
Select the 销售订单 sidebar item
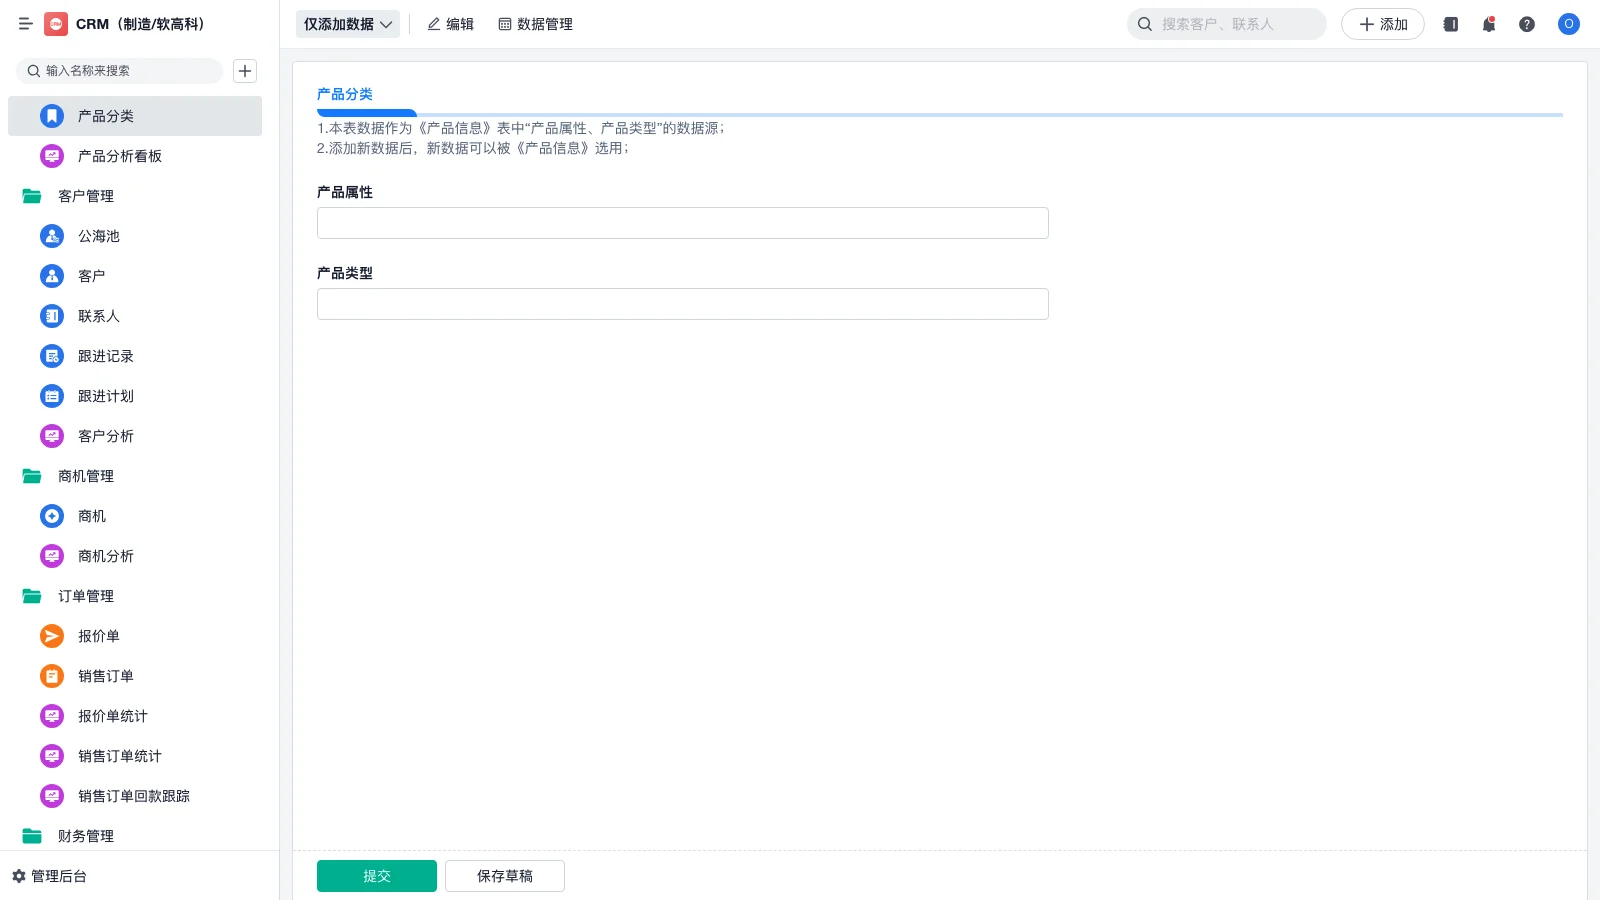pos(105,676)
